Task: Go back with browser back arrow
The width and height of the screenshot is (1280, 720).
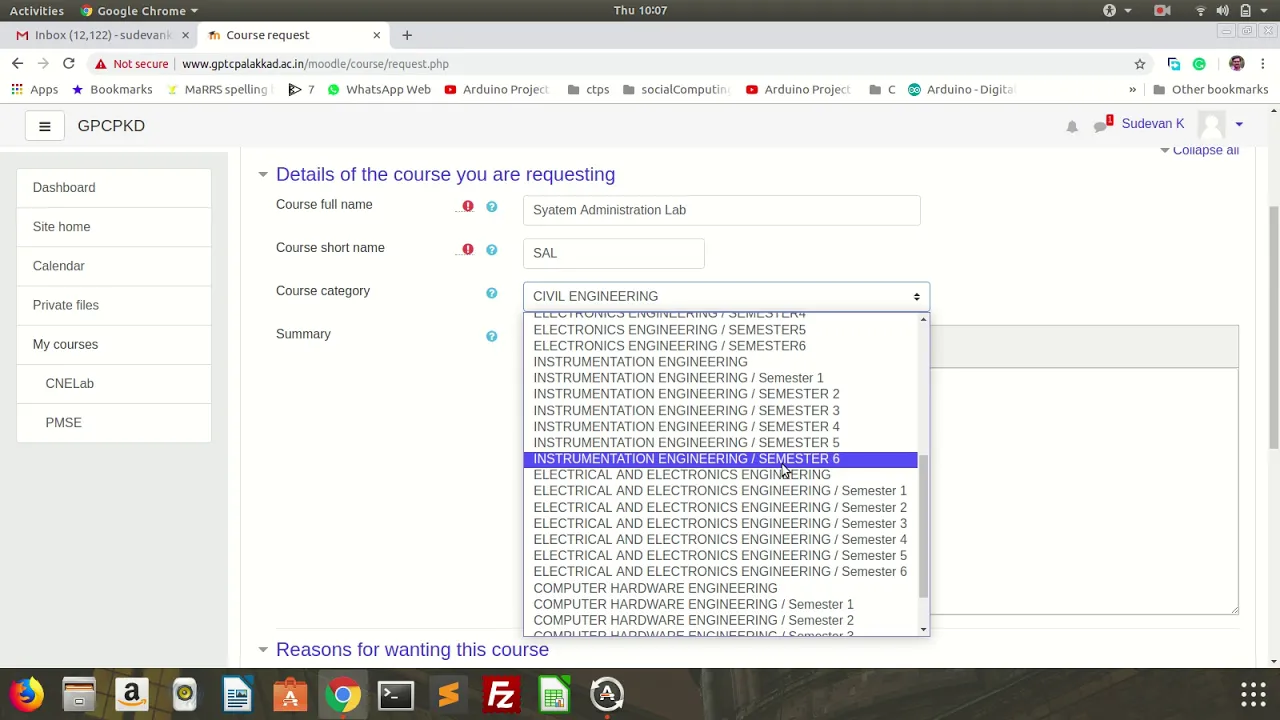Action: (17, 63)
